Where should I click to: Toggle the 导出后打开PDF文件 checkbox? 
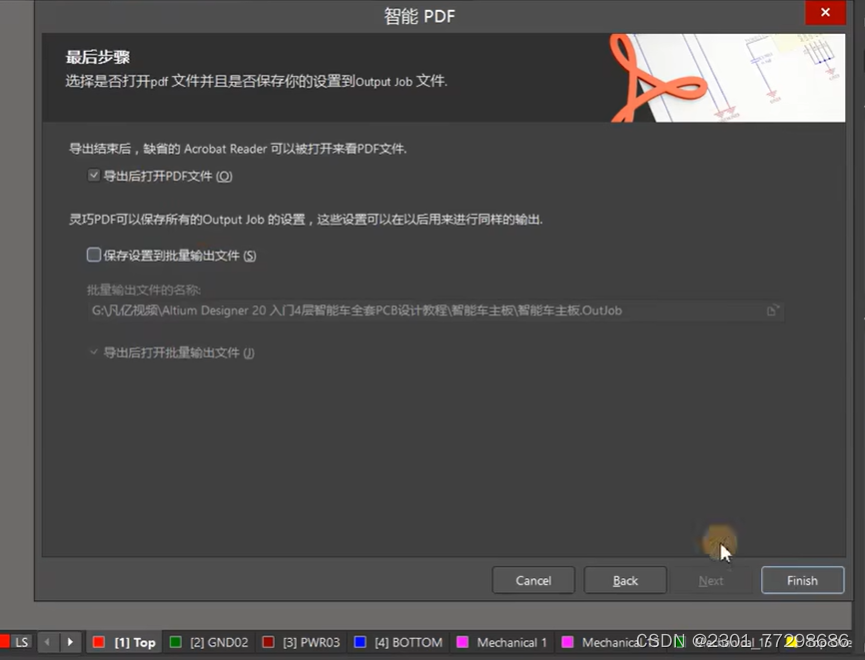94,175
